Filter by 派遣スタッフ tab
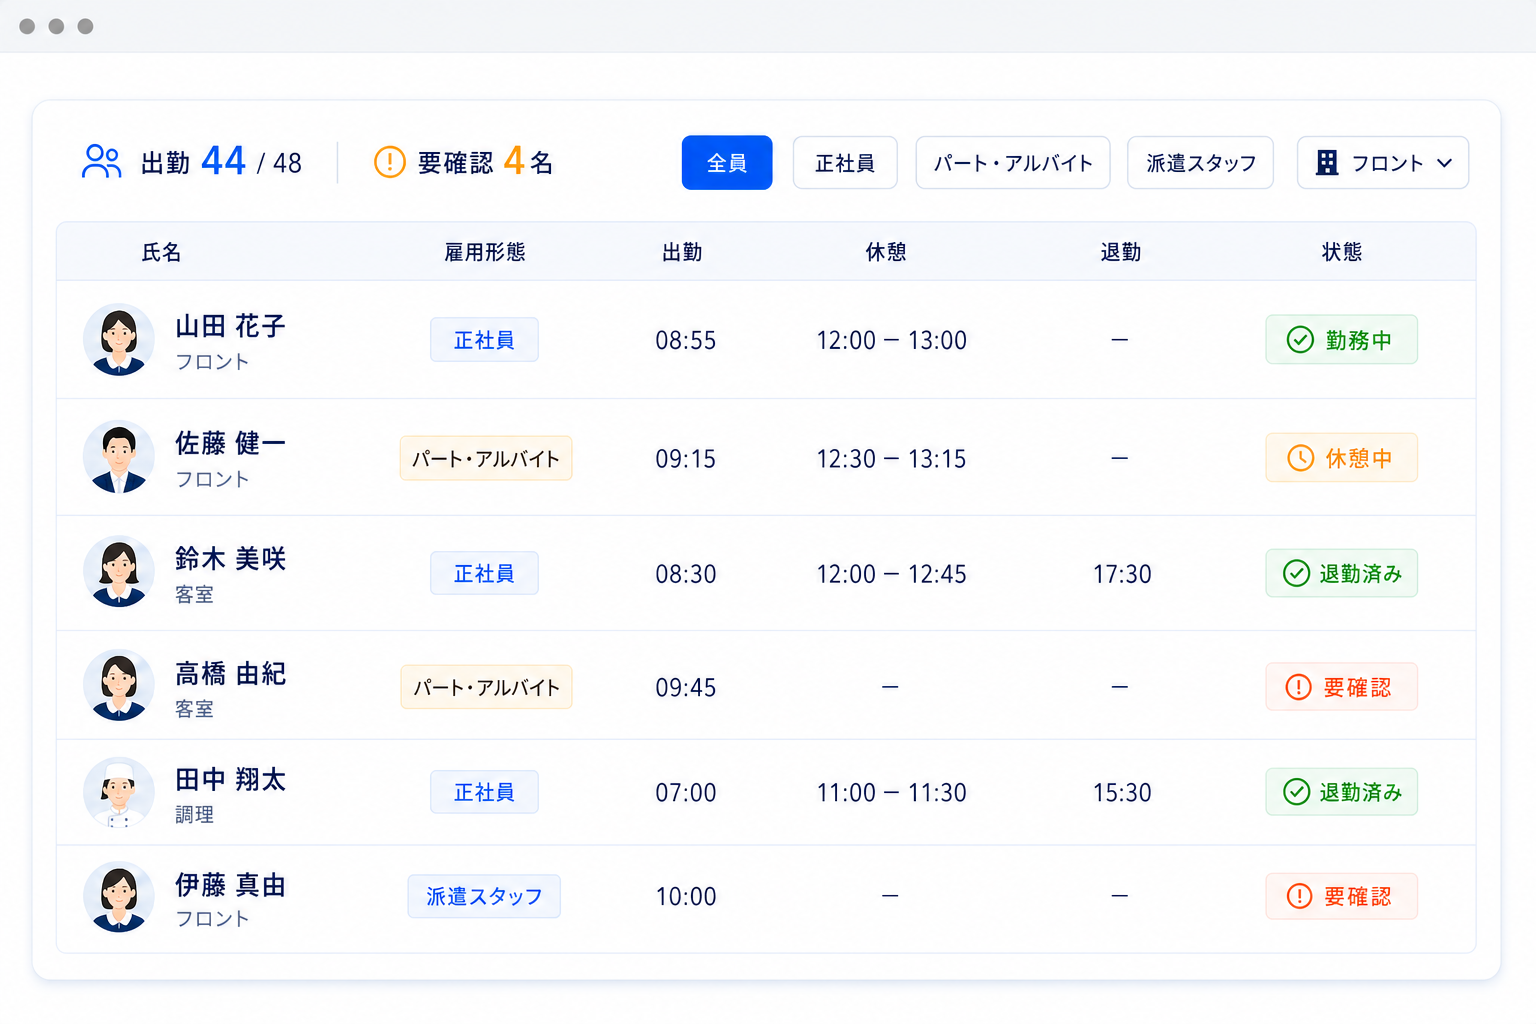Screen dimensions: 1536x1024 tap(1200, 163)
